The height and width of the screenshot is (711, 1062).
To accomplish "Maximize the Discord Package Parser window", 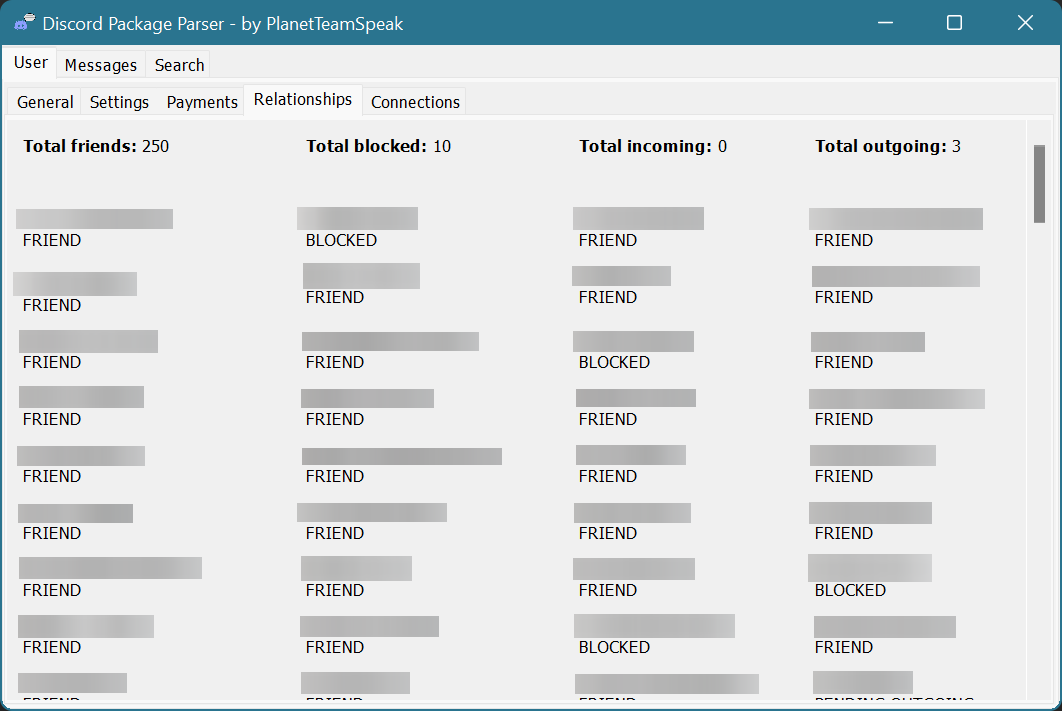I will [x=954, y=23].
